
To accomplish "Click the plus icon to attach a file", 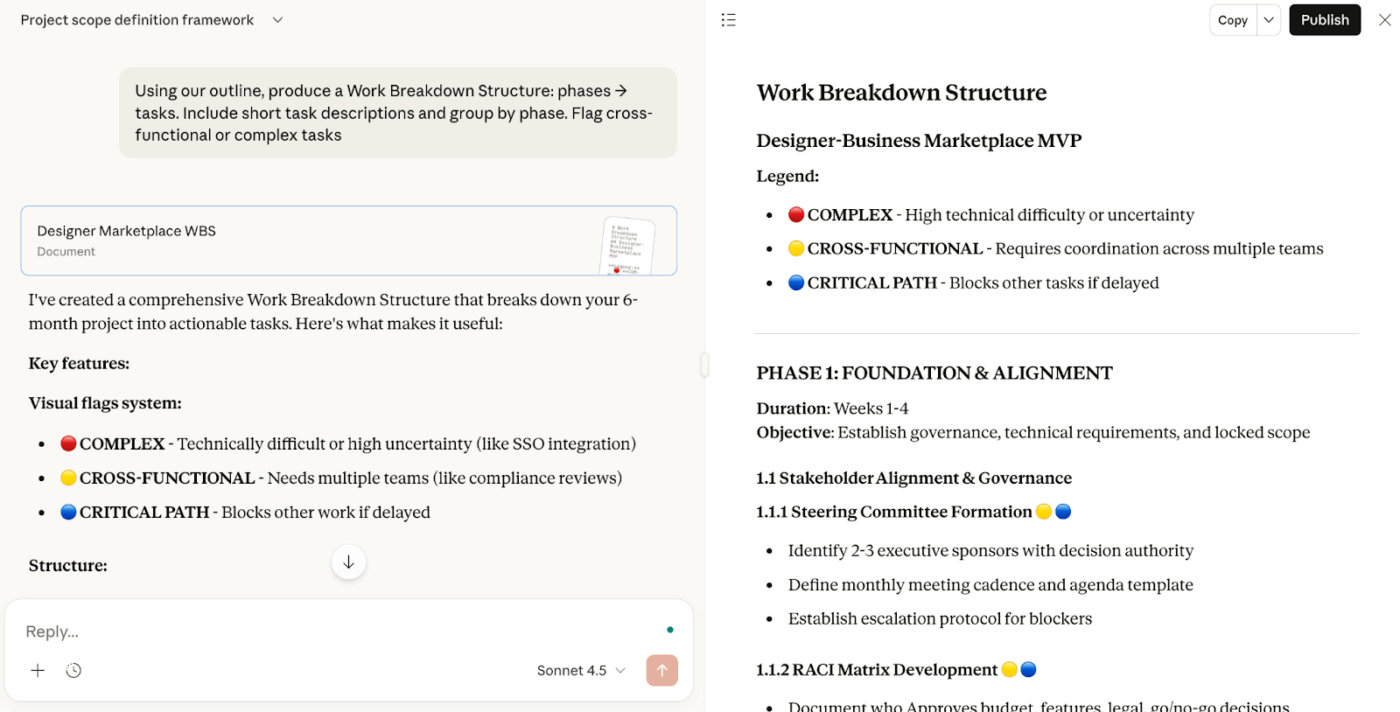I will [37, 670].
